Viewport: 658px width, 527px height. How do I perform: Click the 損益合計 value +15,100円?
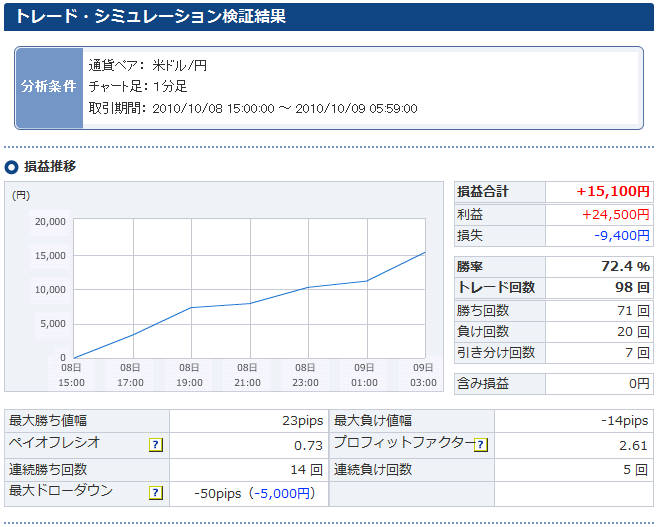(x=613, y=191)
